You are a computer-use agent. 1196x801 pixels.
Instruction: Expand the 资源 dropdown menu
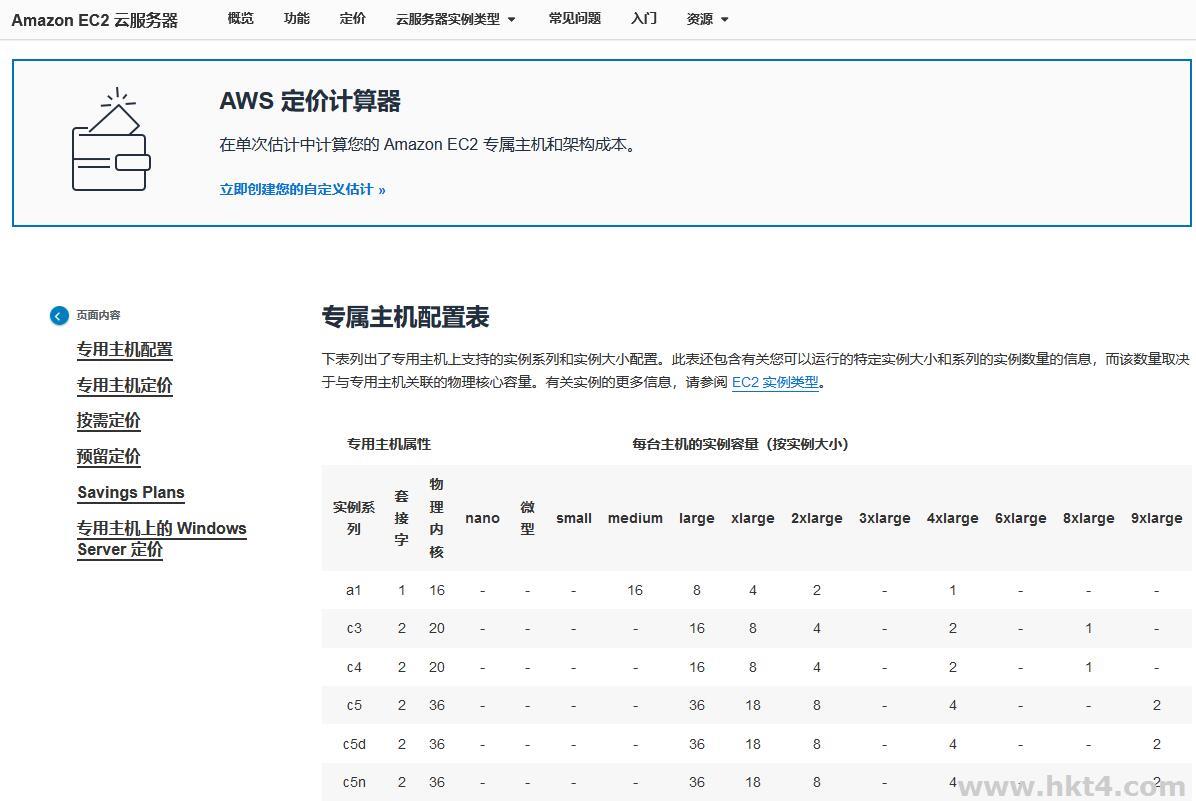click(707, 19)
